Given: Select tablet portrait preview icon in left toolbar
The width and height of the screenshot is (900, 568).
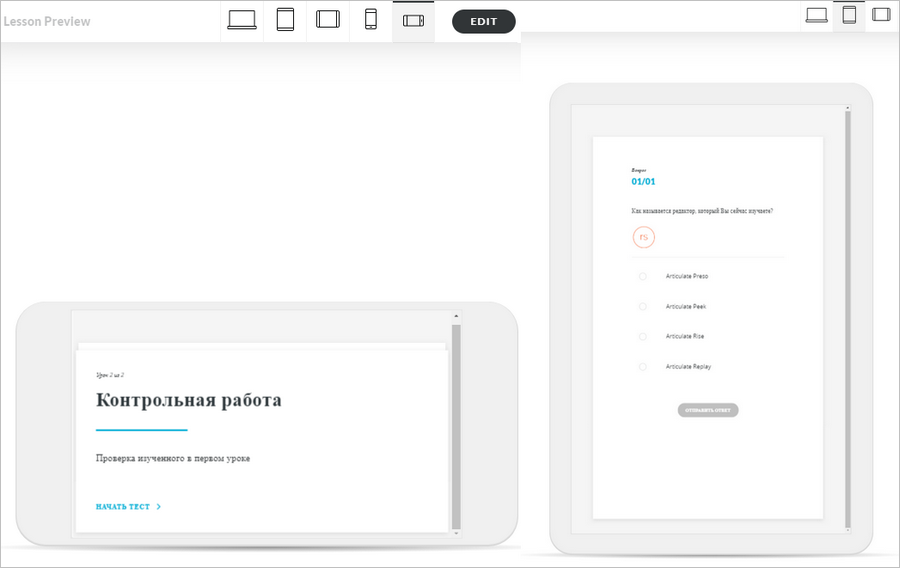Looking at the screenshot, I should pyautogui.click(x=285, y=20).
